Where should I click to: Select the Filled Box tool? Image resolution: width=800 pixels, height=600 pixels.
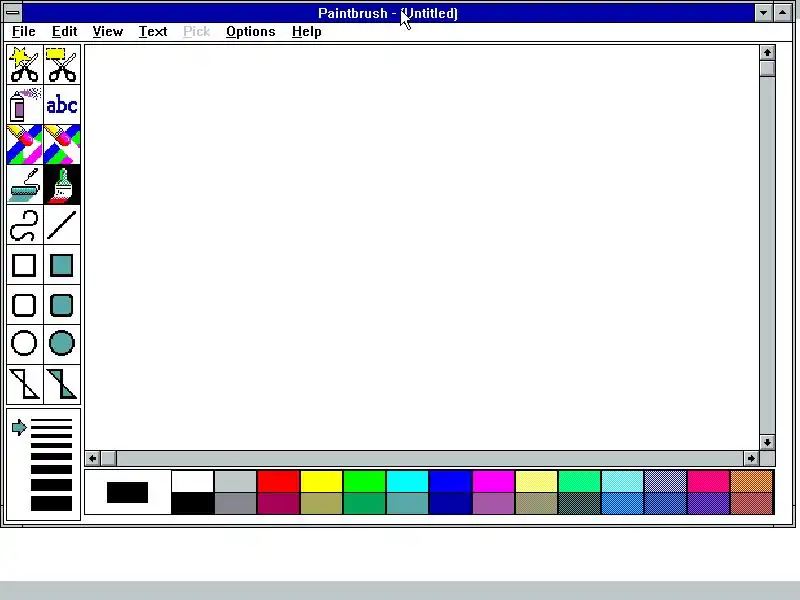62,265
